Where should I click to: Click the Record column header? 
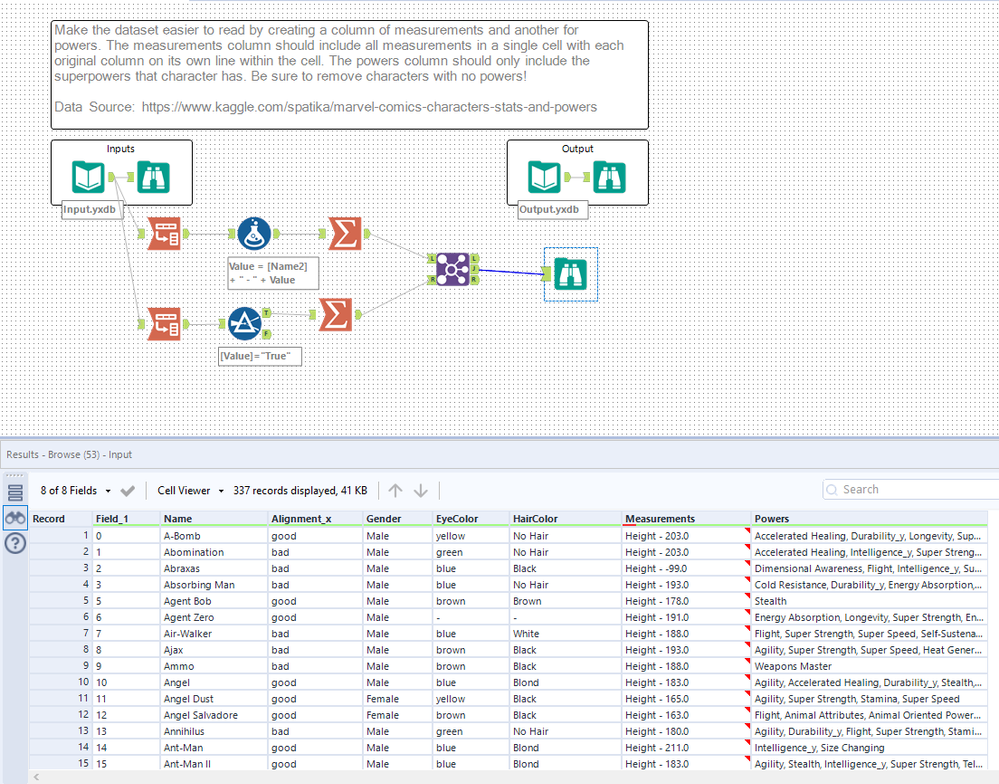click(61, 518)
